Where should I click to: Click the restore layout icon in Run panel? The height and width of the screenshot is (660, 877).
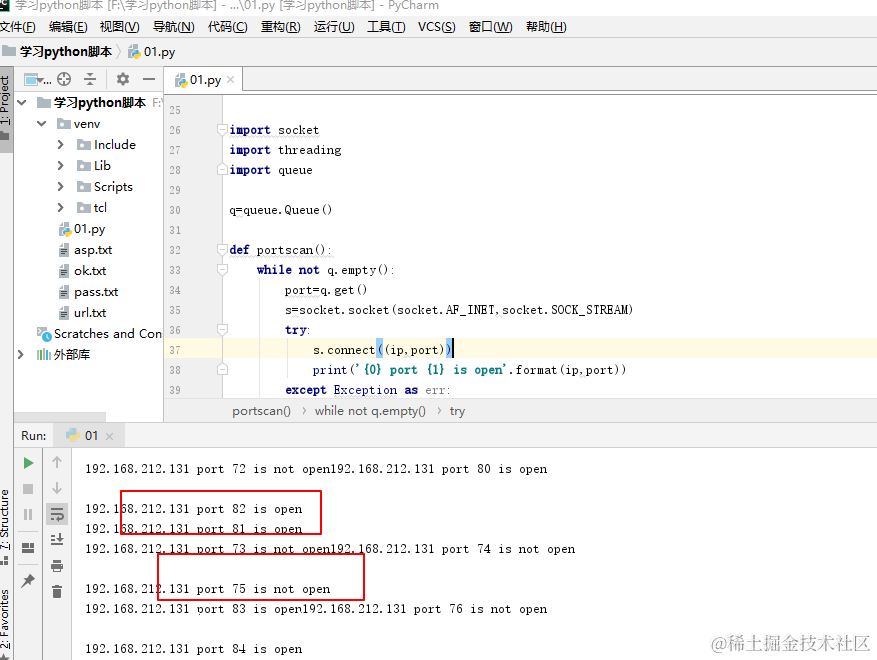(28, 548)
